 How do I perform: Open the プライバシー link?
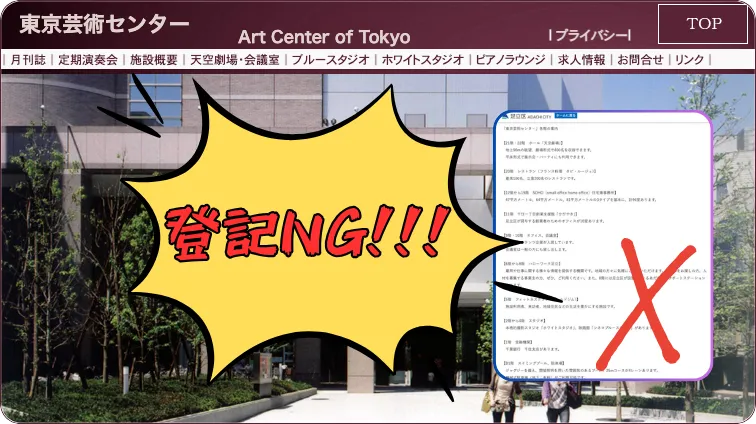[590, 35]
